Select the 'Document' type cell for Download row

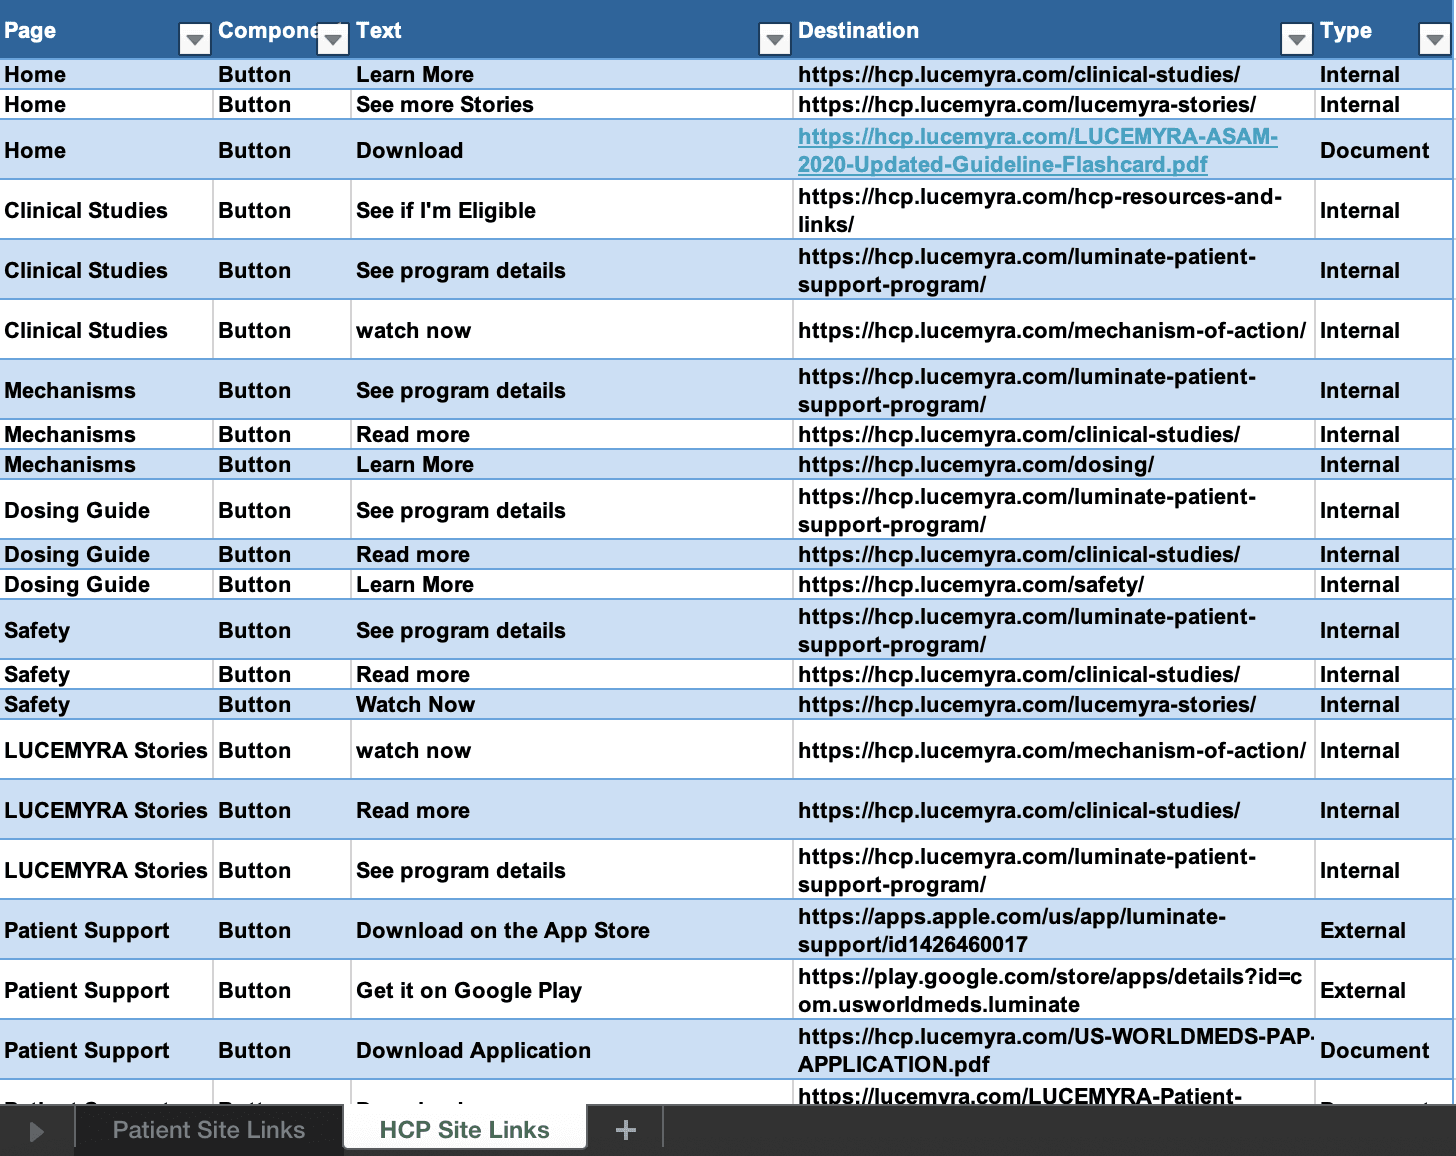click(1384, 150)
